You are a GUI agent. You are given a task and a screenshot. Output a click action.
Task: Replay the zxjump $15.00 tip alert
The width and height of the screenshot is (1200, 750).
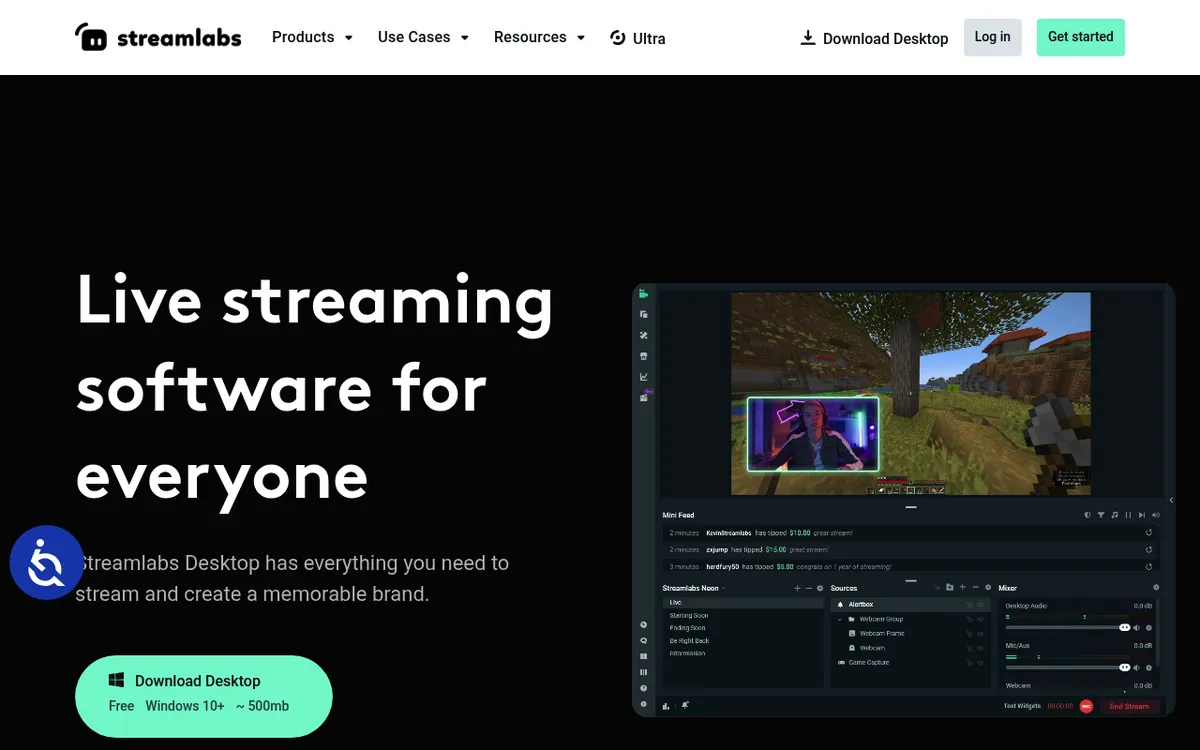click(1149, 550)
